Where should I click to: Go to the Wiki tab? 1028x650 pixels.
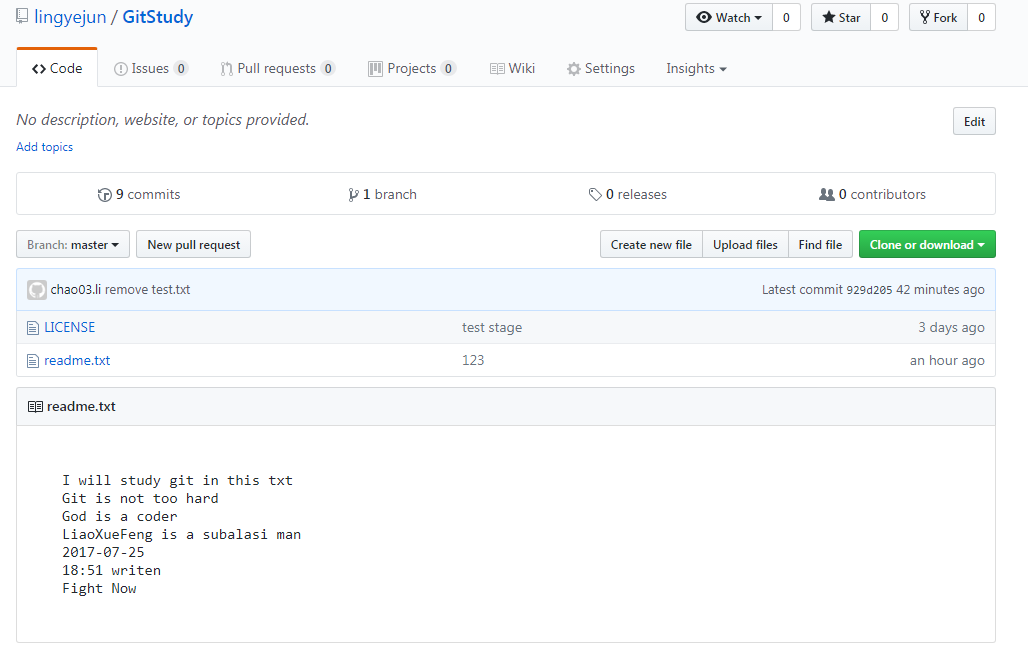512,69
